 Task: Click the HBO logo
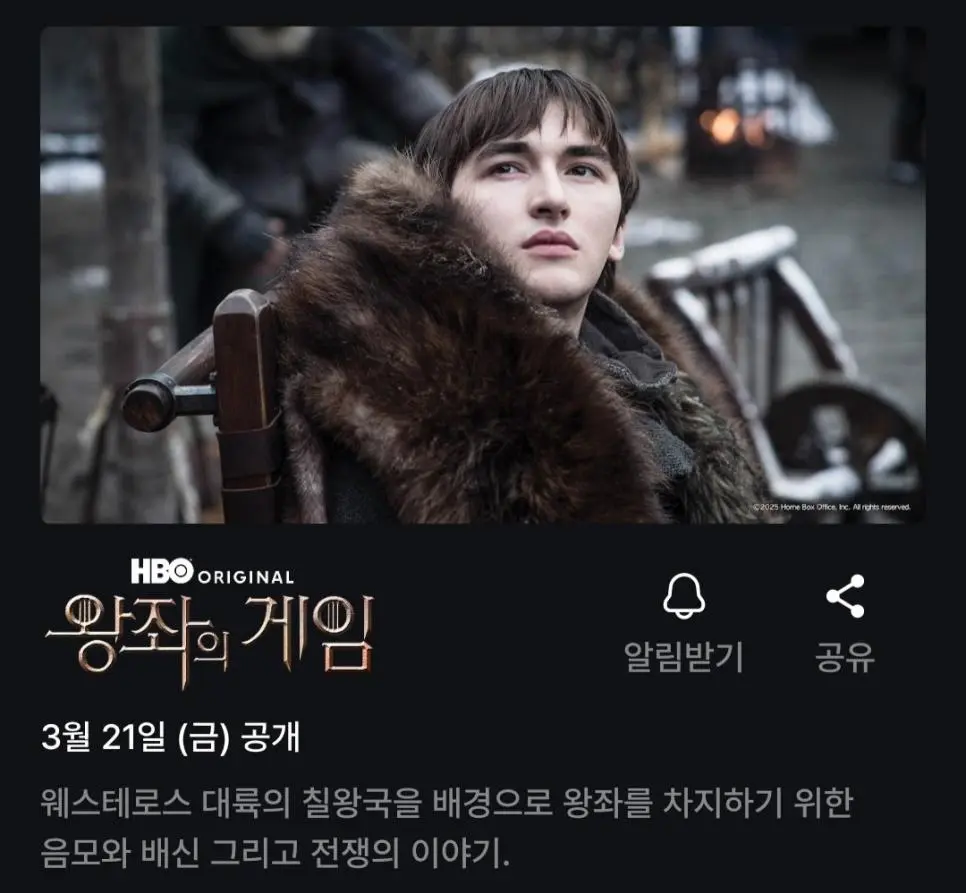point(162,571)
